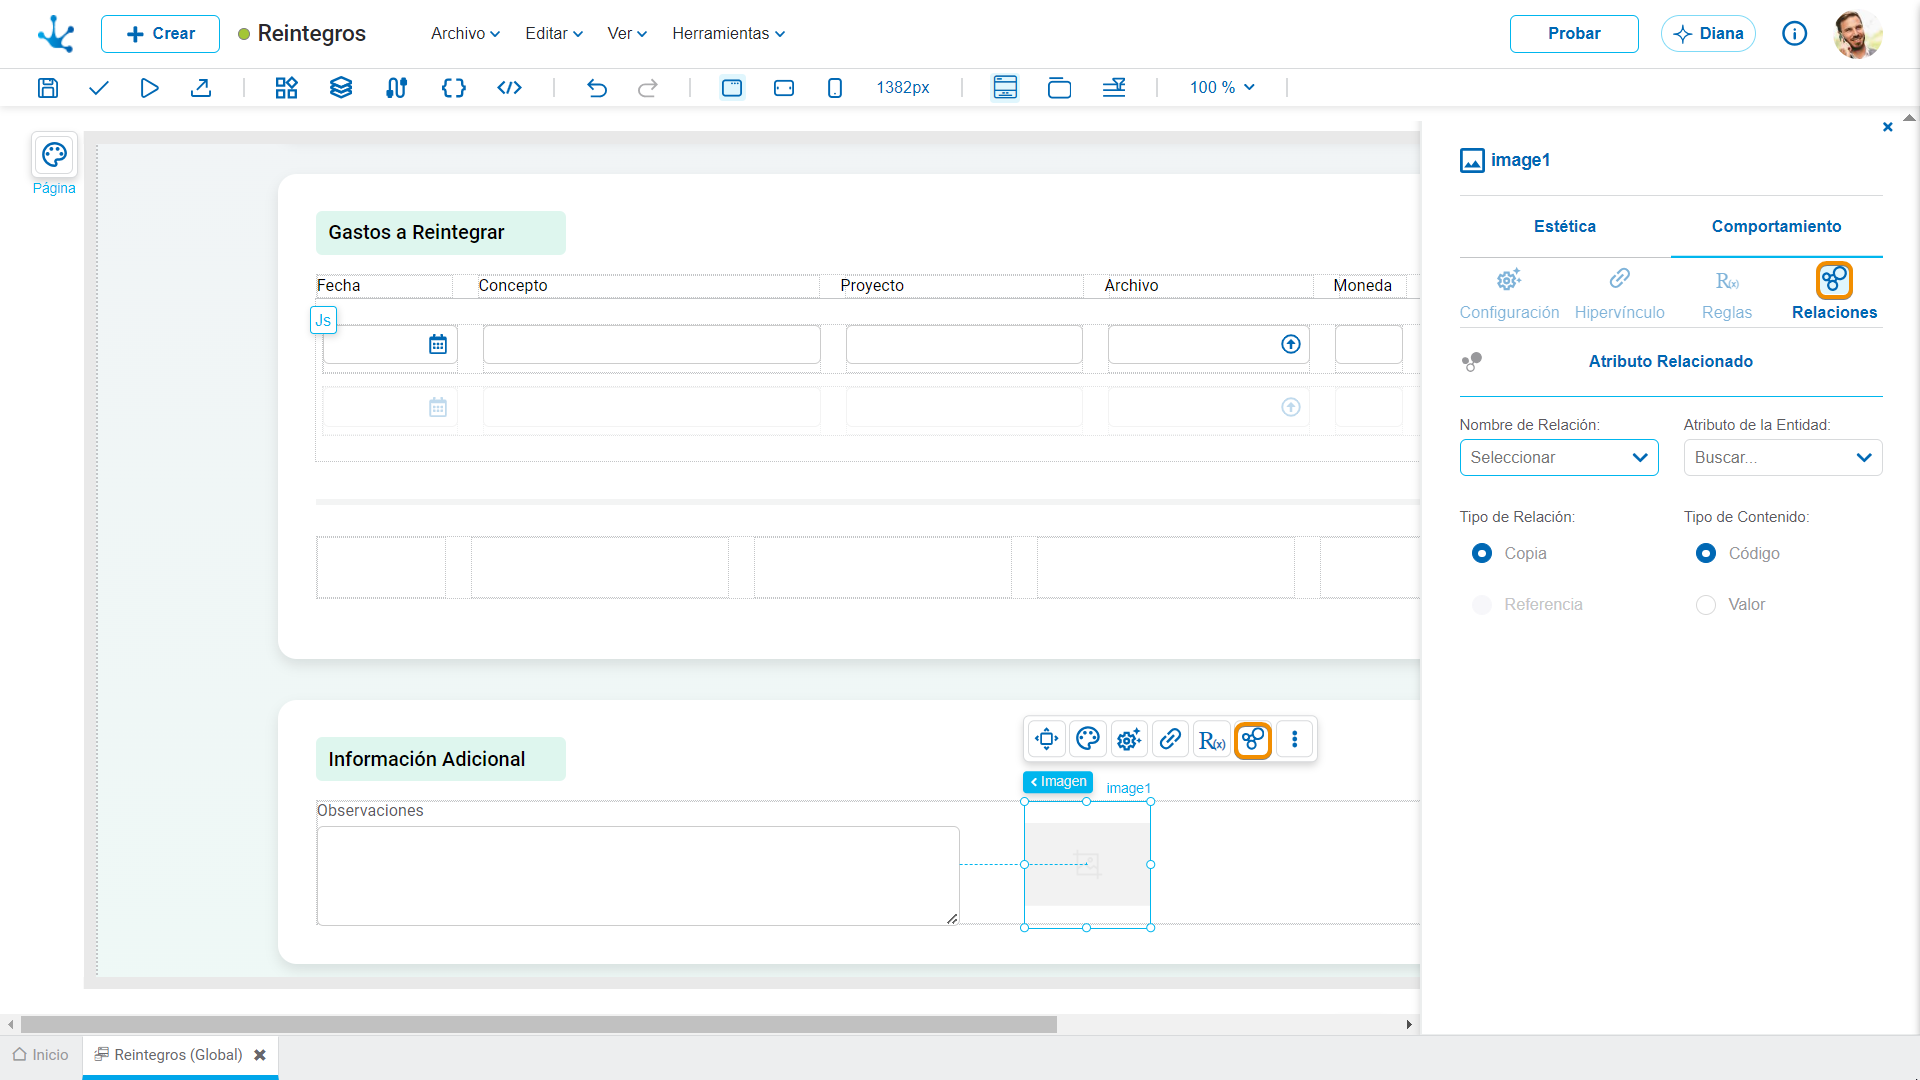1920x1080 pixels.
Task: Click the publish export icon
Action: [x=201, y=88]
